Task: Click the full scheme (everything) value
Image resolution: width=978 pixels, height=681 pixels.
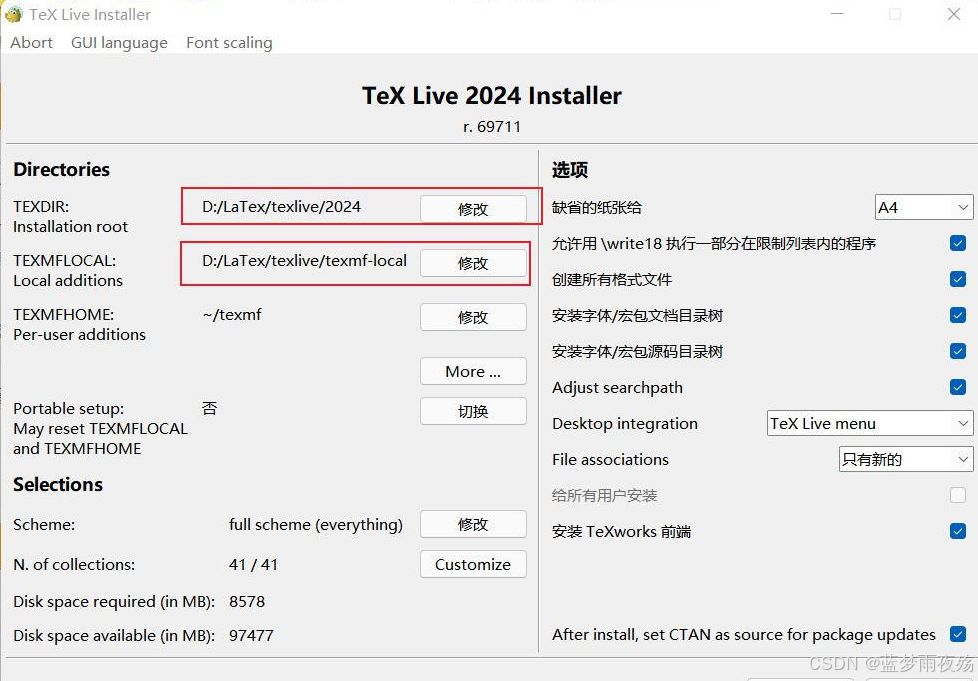Action: point(316,524)
